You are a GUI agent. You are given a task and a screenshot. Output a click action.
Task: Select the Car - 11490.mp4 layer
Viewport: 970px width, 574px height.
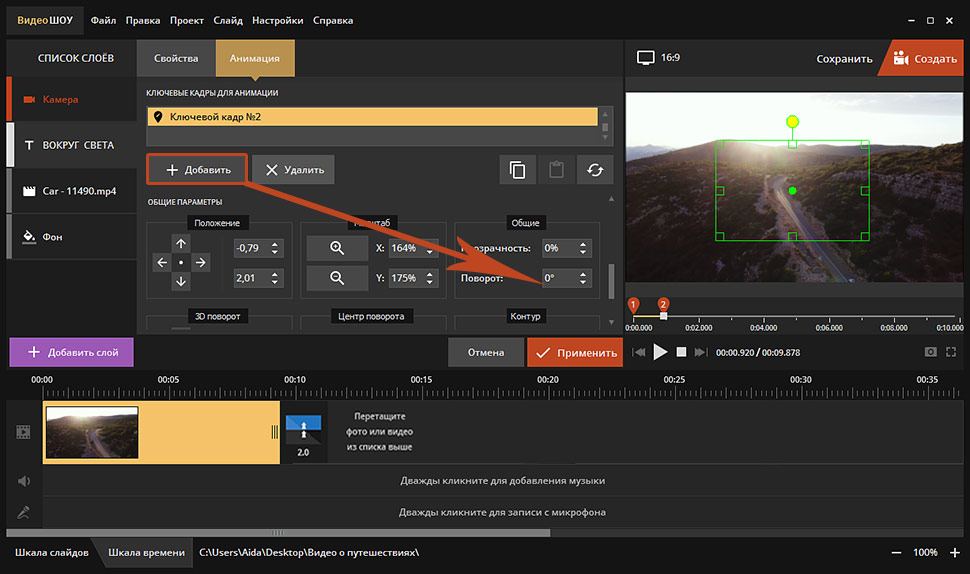click(x=71, y=191)
